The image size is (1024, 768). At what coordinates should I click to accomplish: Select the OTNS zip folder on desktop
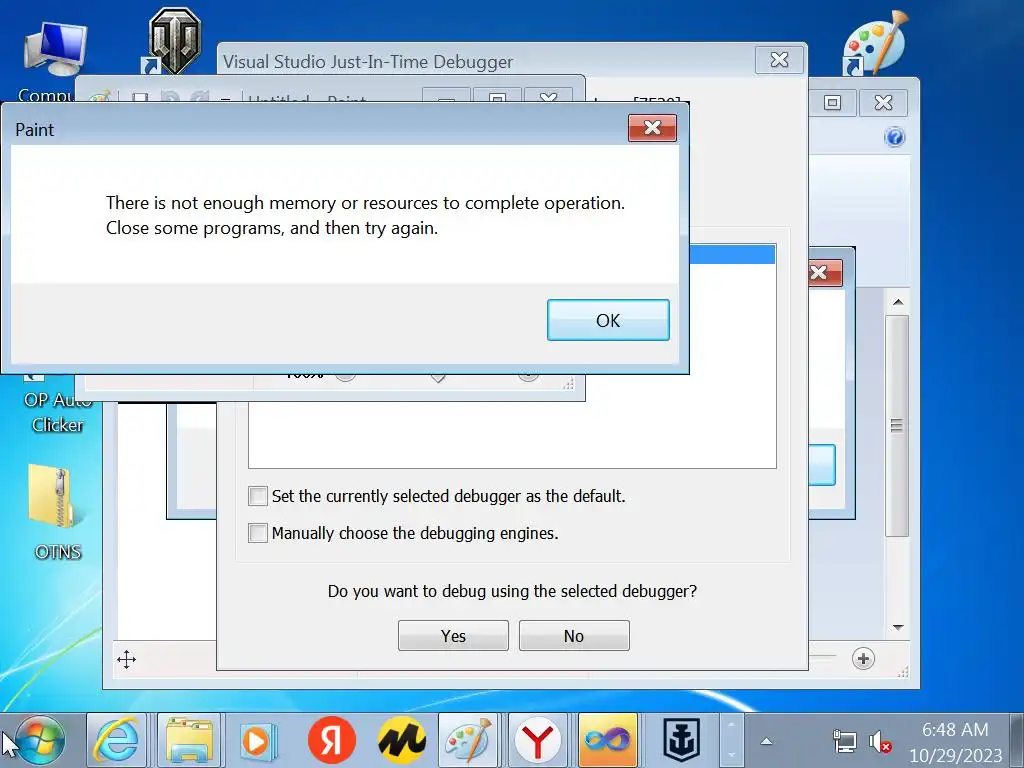click(x=57, y=513)
